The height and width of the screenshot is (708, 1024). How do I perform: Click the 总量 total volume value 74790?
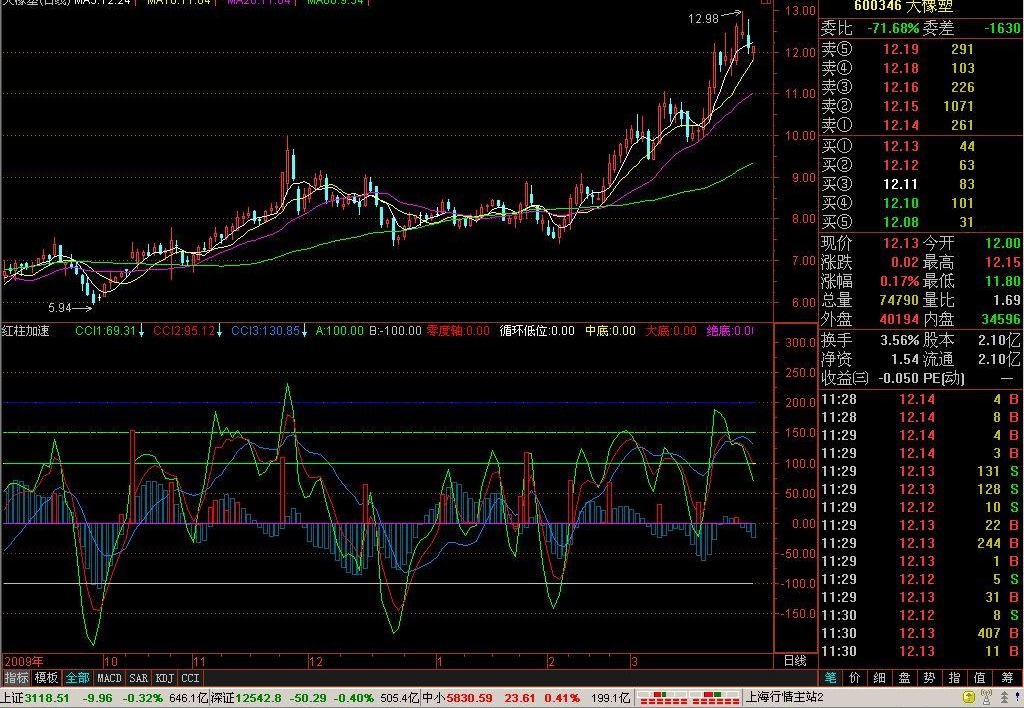899,300
